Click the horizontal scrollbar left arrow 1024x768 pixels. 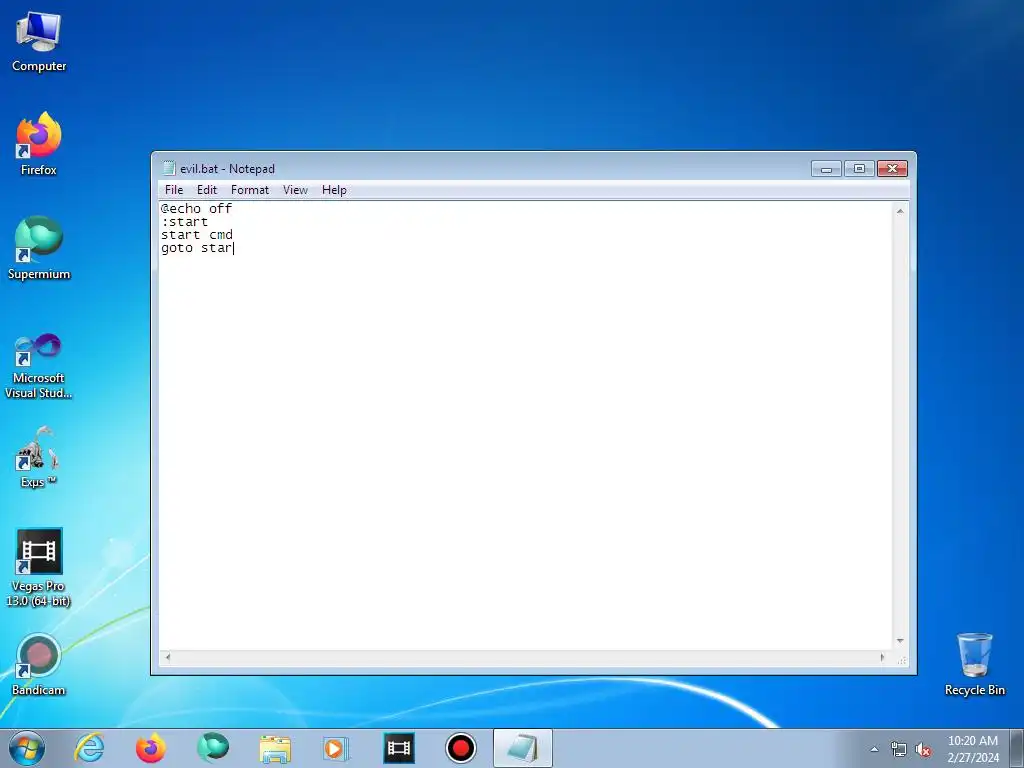click(167, 657)
